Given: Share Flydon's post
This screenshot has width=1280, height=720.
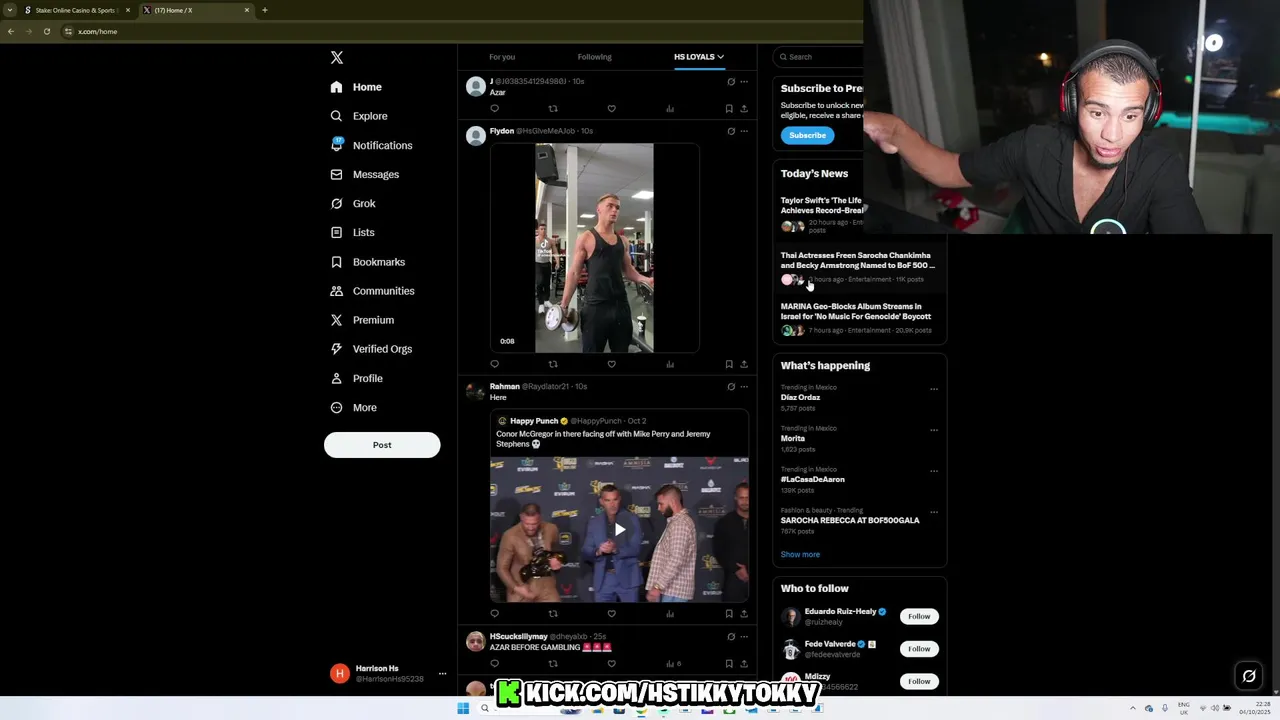Looking at the screenshot, I should tap(744, 364).
